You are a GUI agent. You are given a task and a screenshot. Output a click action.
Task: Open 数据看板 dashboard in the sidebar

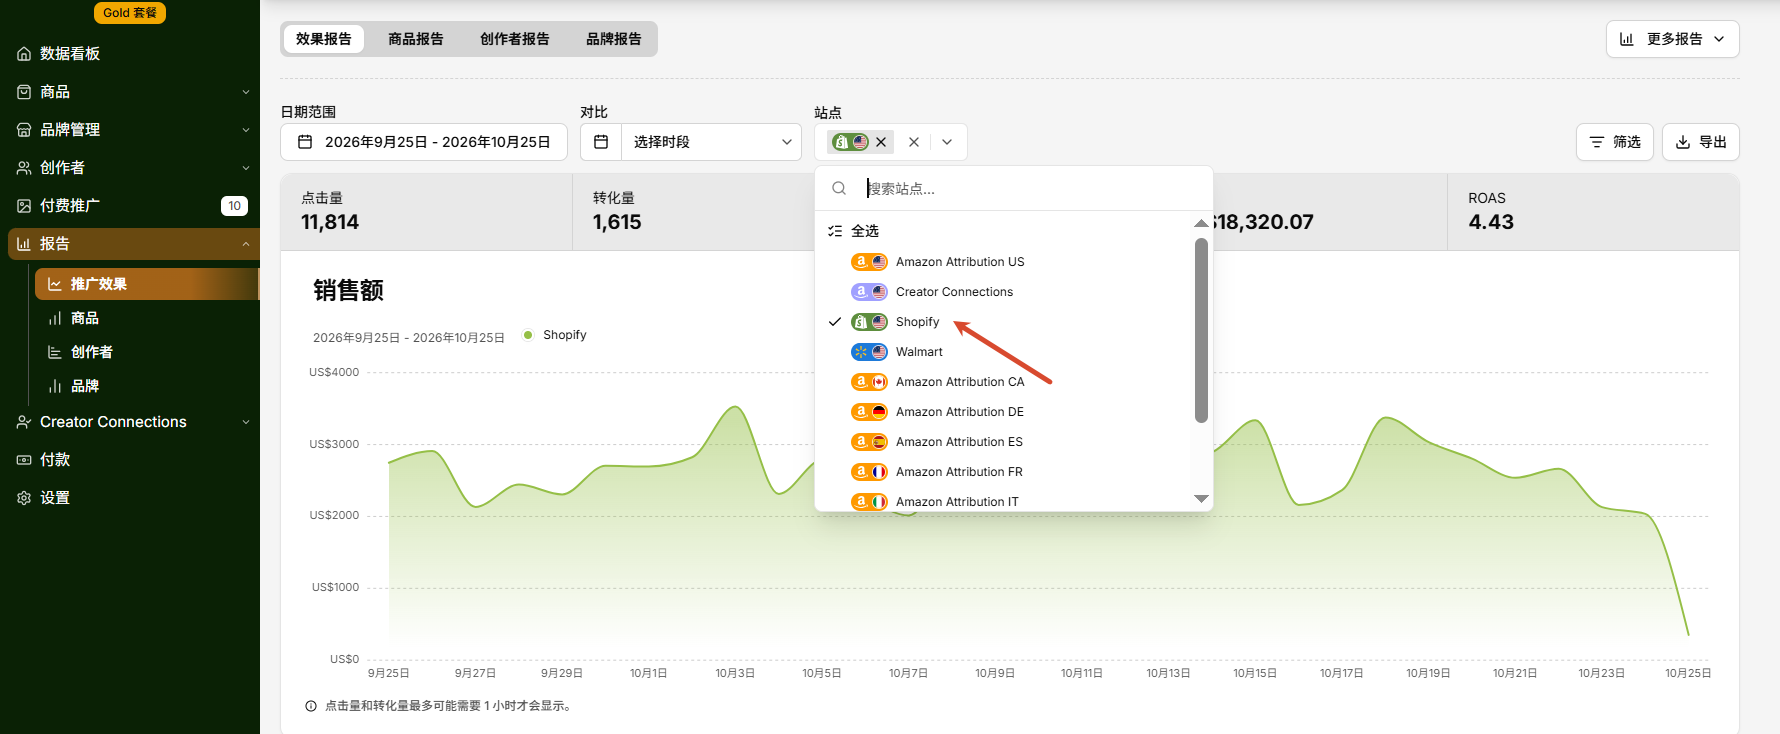pyautogui.click(x=69, y=54)
